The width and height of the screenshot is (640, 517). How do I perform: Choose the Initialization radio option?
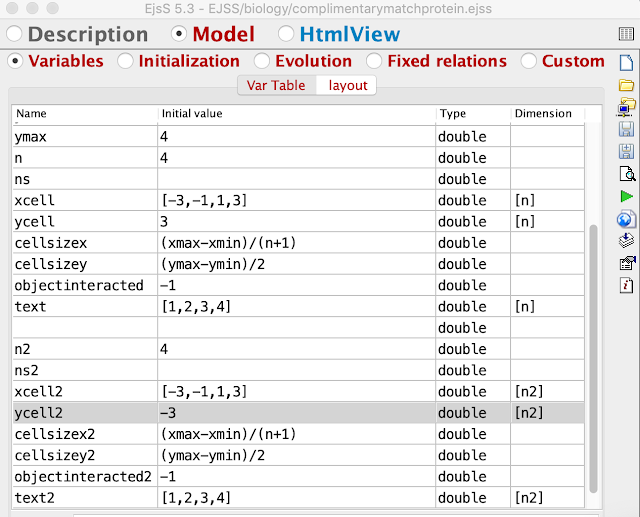coord(126,61)
